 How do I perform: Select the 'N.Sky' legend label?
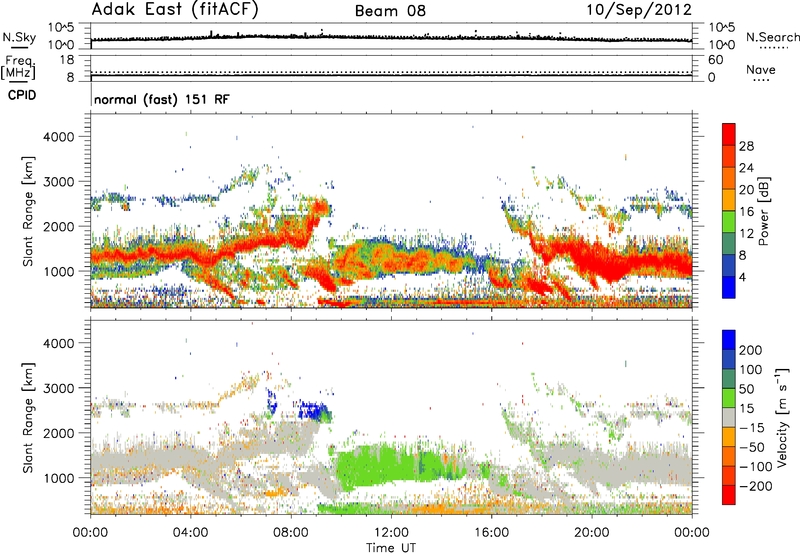(x=19, y=37)
